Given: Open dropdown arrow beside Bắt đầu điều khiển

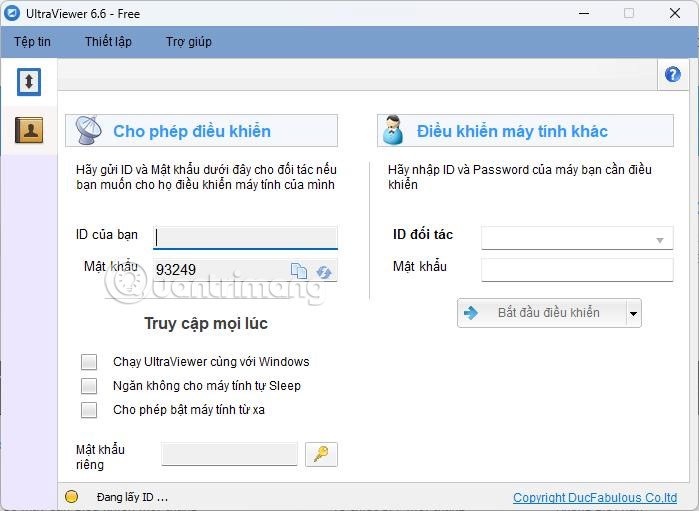Looking at the screenshot, I should (x=632, y=314).
